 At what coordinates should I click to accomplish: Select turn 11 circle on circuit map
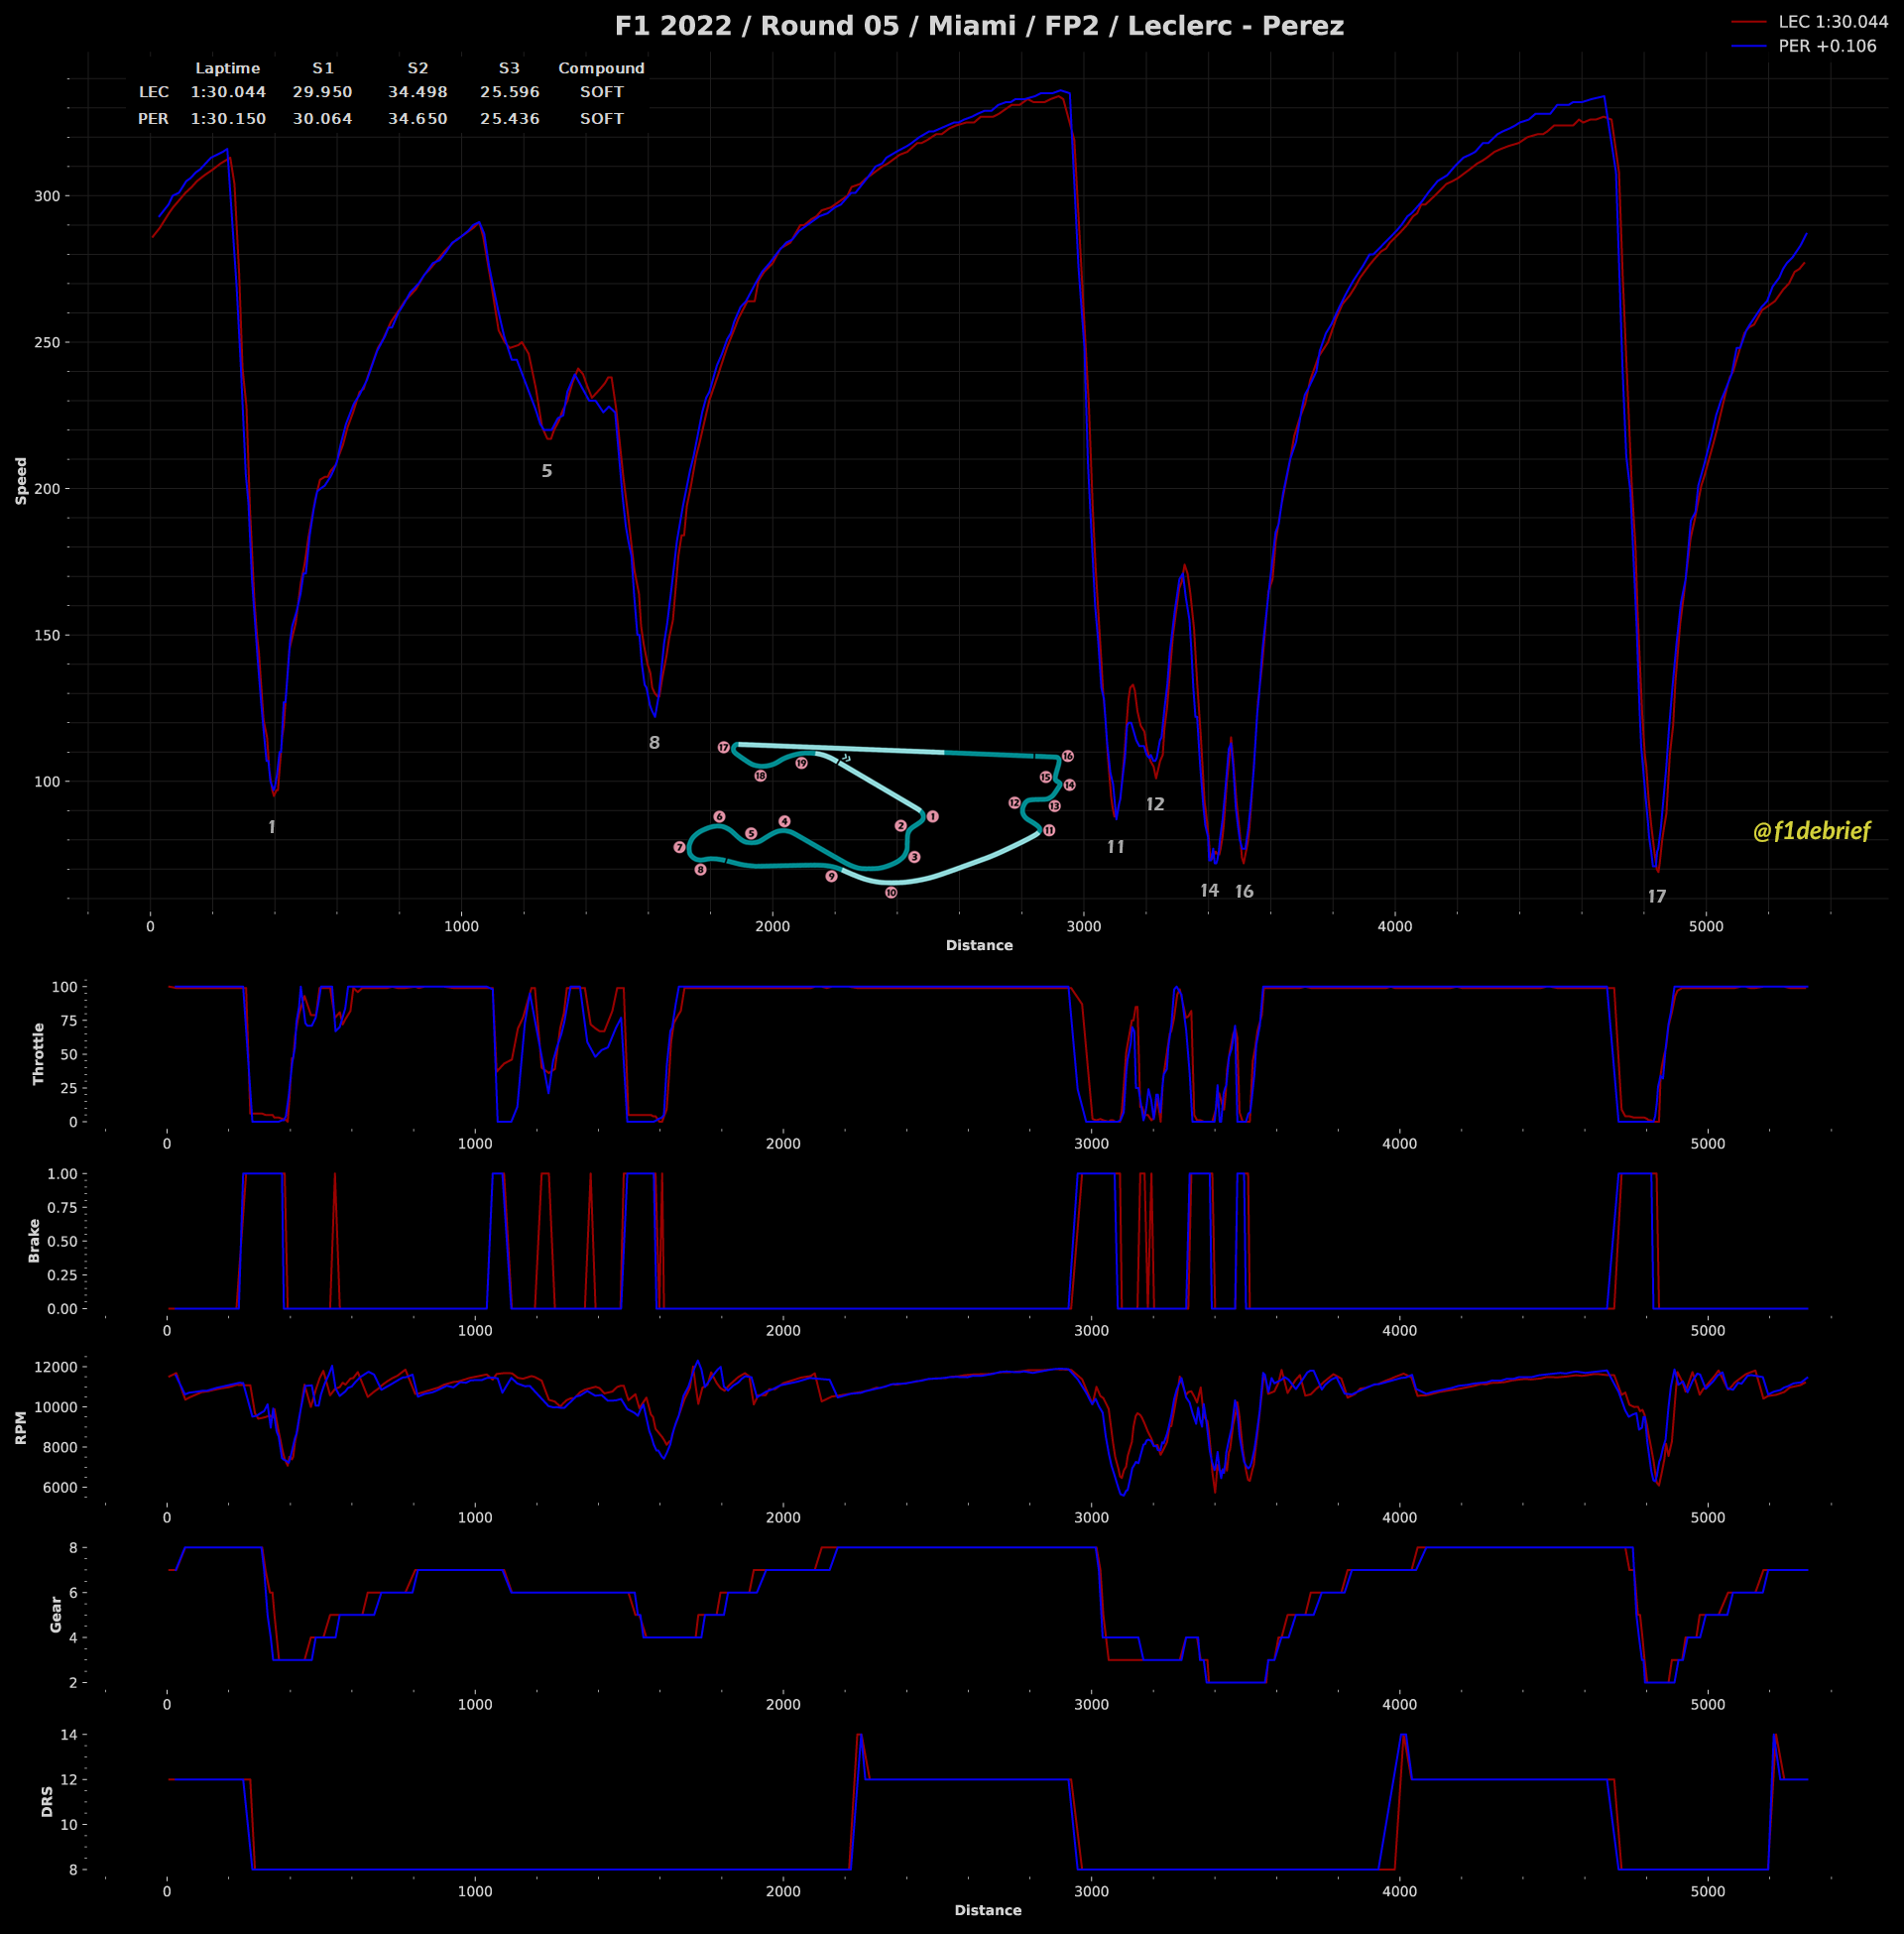click(x=1049, y=831)
